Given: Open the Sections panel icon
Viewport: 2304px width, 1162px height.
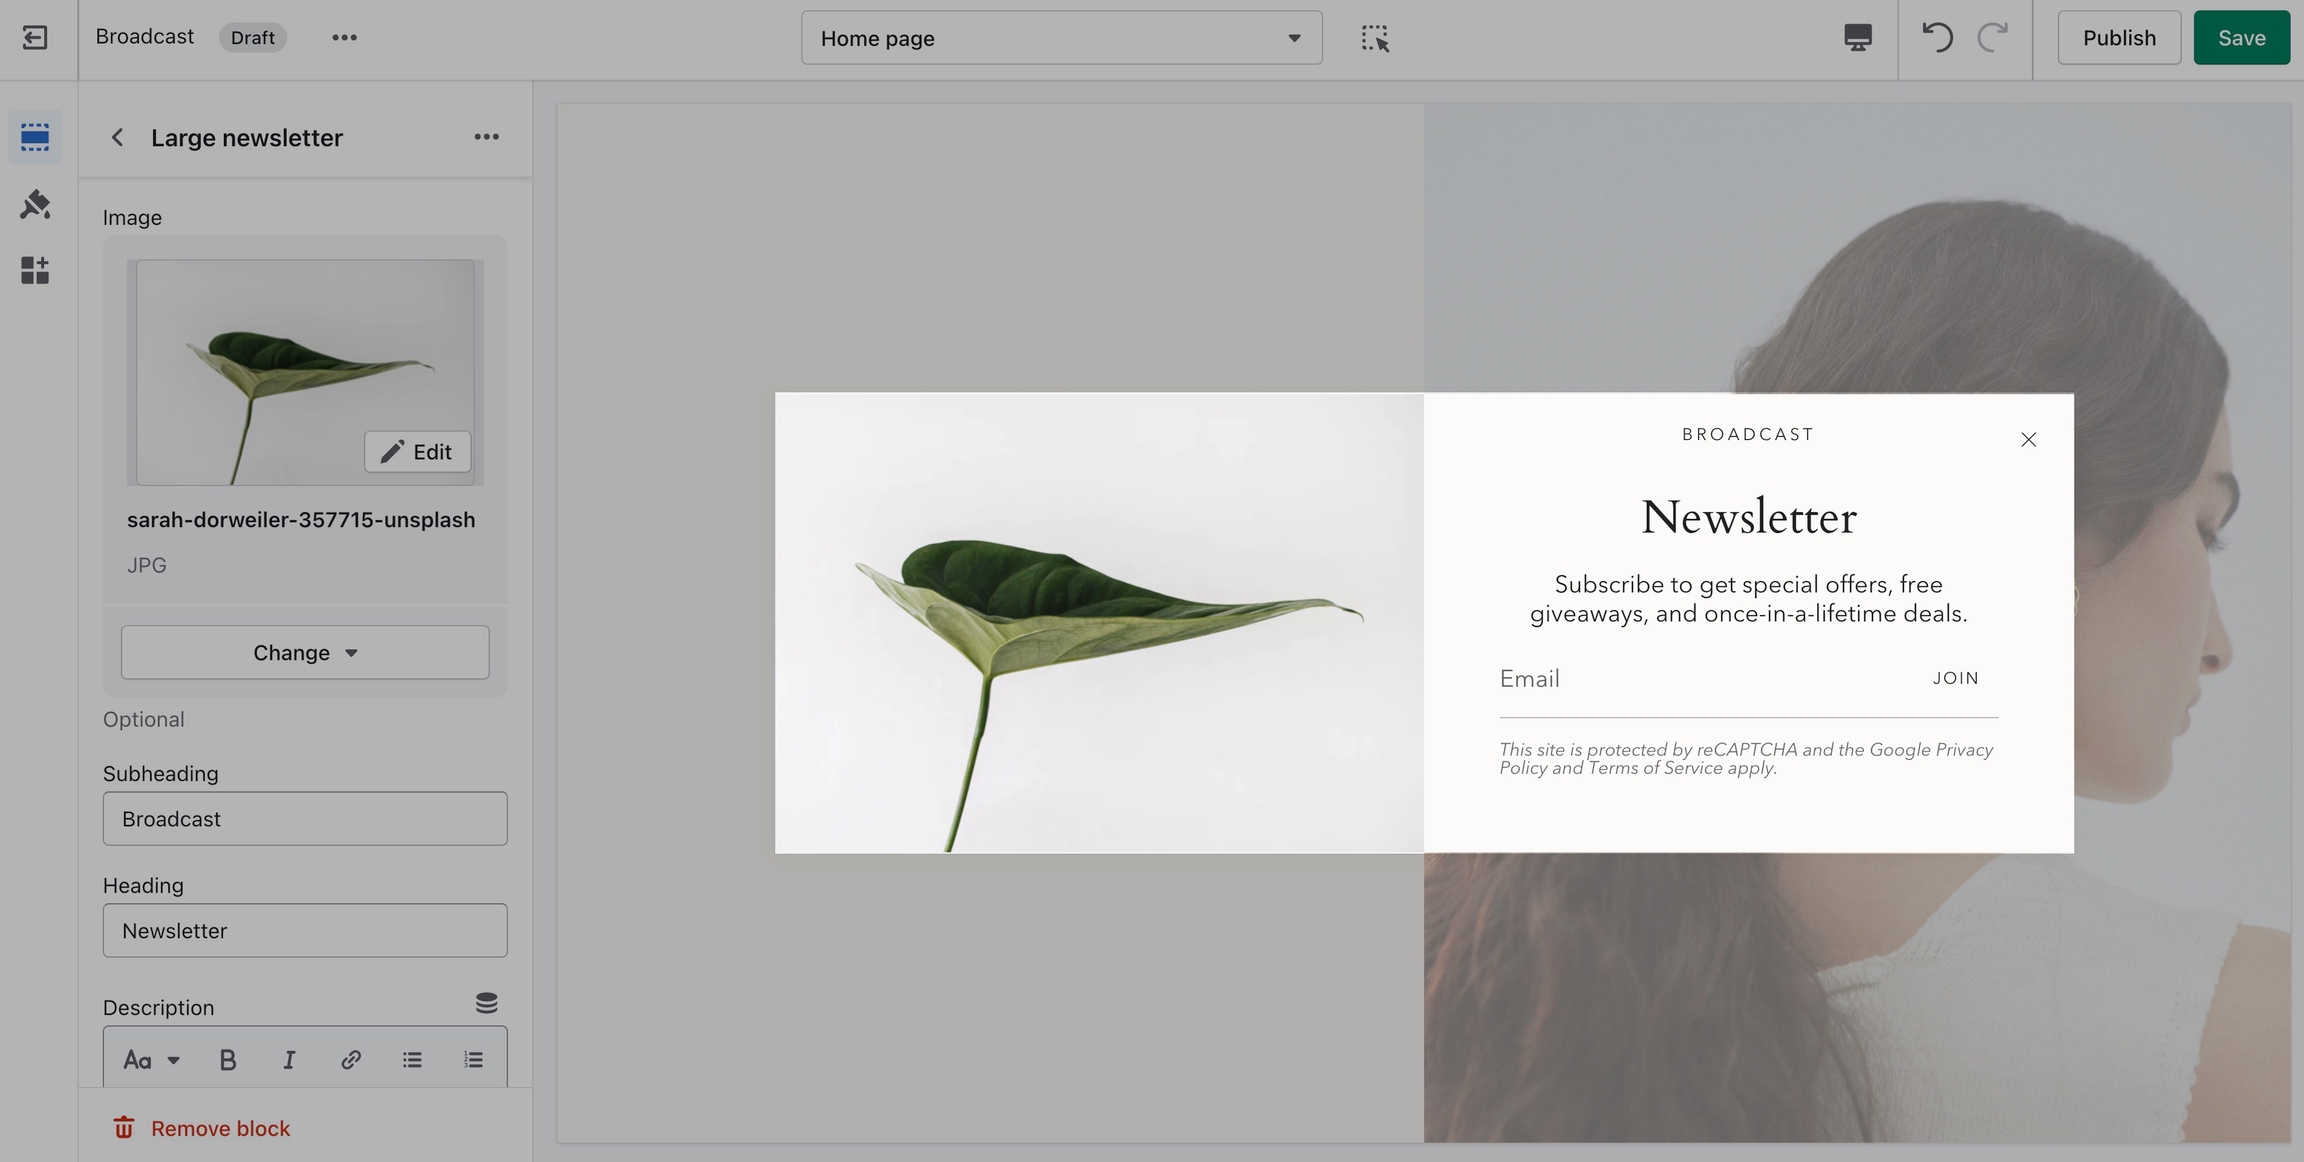Looking at the screenshot, I should point(35,138).
